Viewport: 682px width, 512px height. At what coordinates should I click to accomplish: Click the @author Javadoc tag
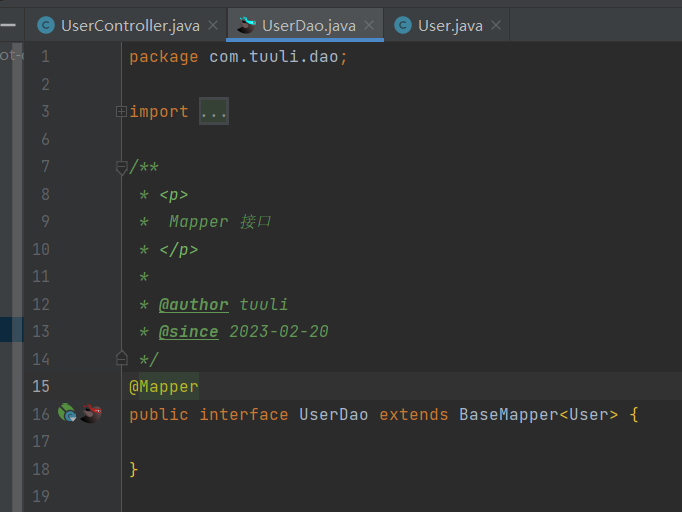(194, 305)
